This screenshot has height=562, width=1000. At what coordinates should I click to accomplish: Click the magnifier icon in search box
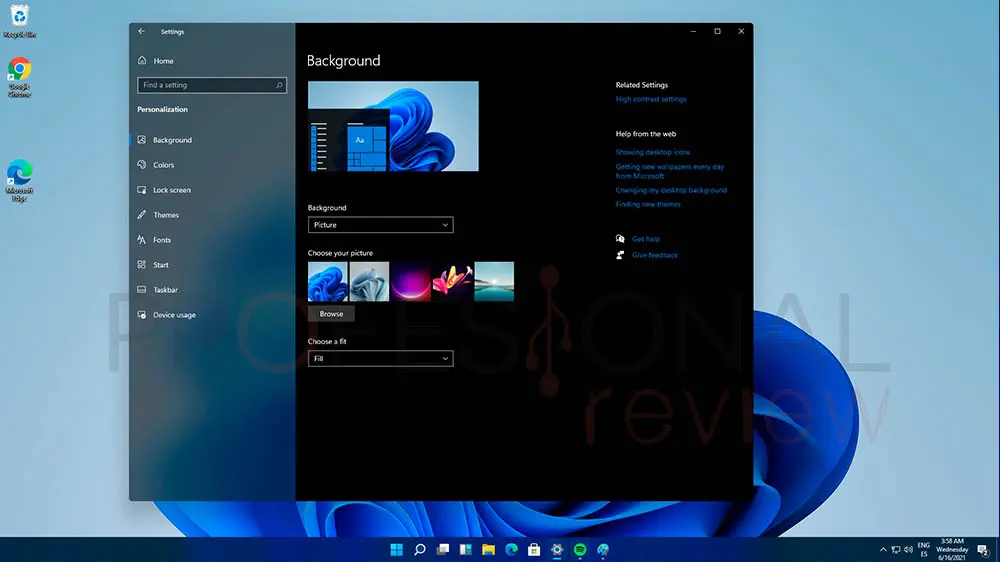[x=279, y=85]
